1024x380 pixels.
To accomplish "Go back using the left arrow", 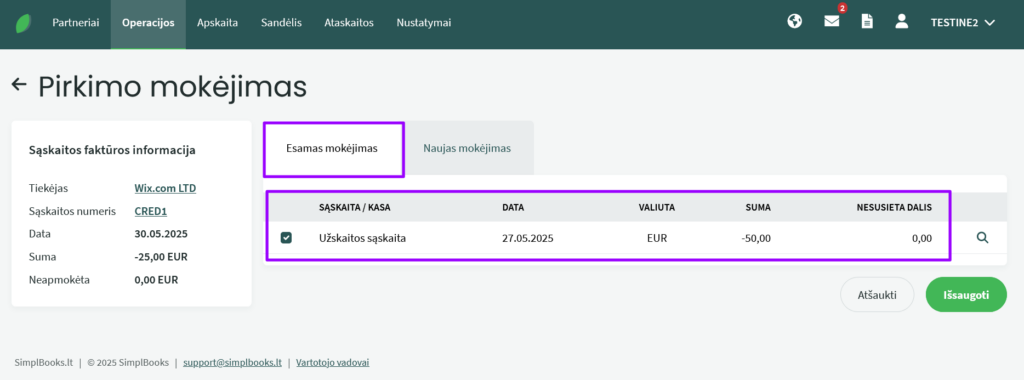I will 19,84.
